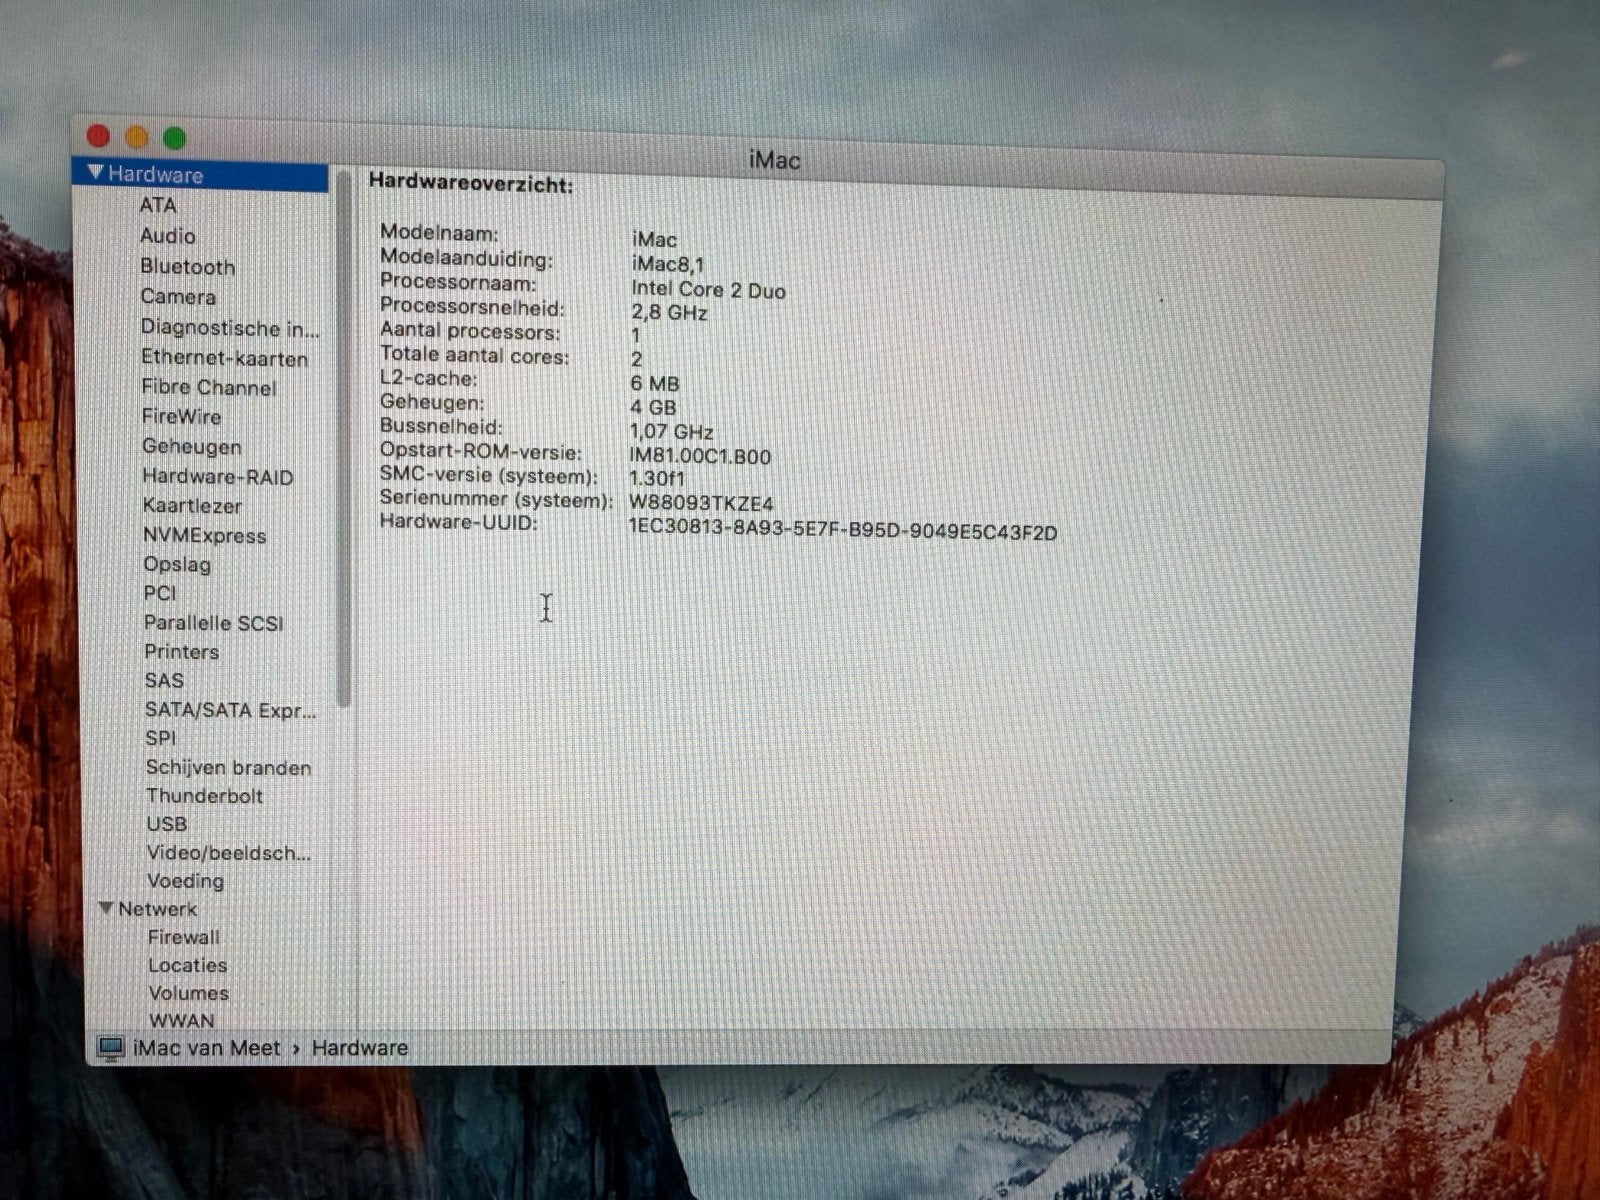Click the 4 GB Geheugen value

click(653, 408)
